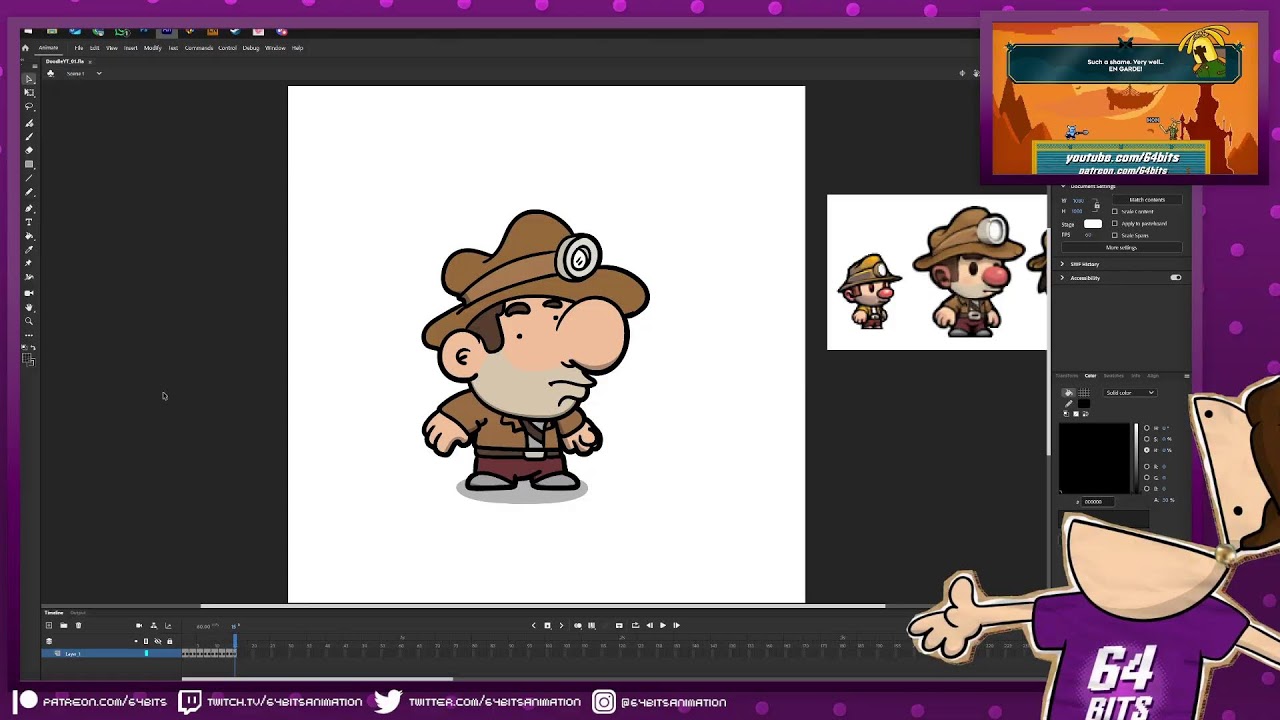Open the Scene 1 dropdown
This screenshot has width=1280, height=720.
click(x=99, y=73)
